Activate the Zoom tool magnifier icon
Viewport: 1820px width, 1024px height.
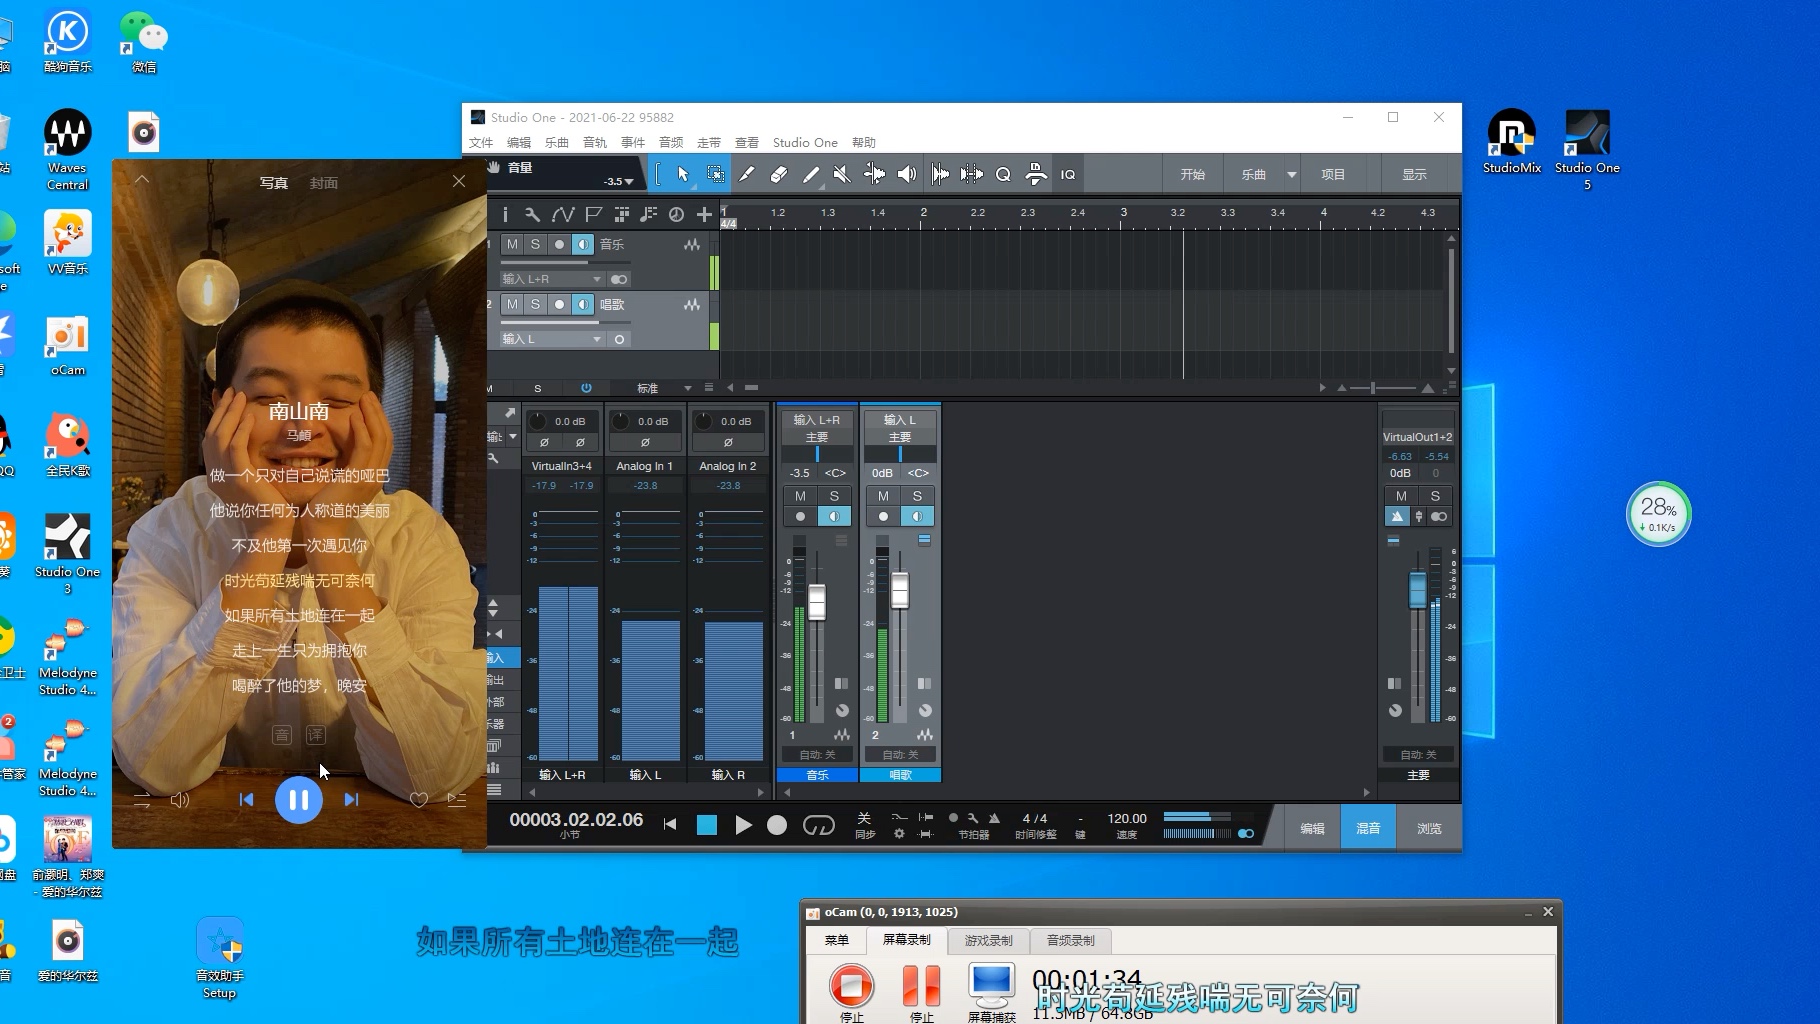[1004, 174]
